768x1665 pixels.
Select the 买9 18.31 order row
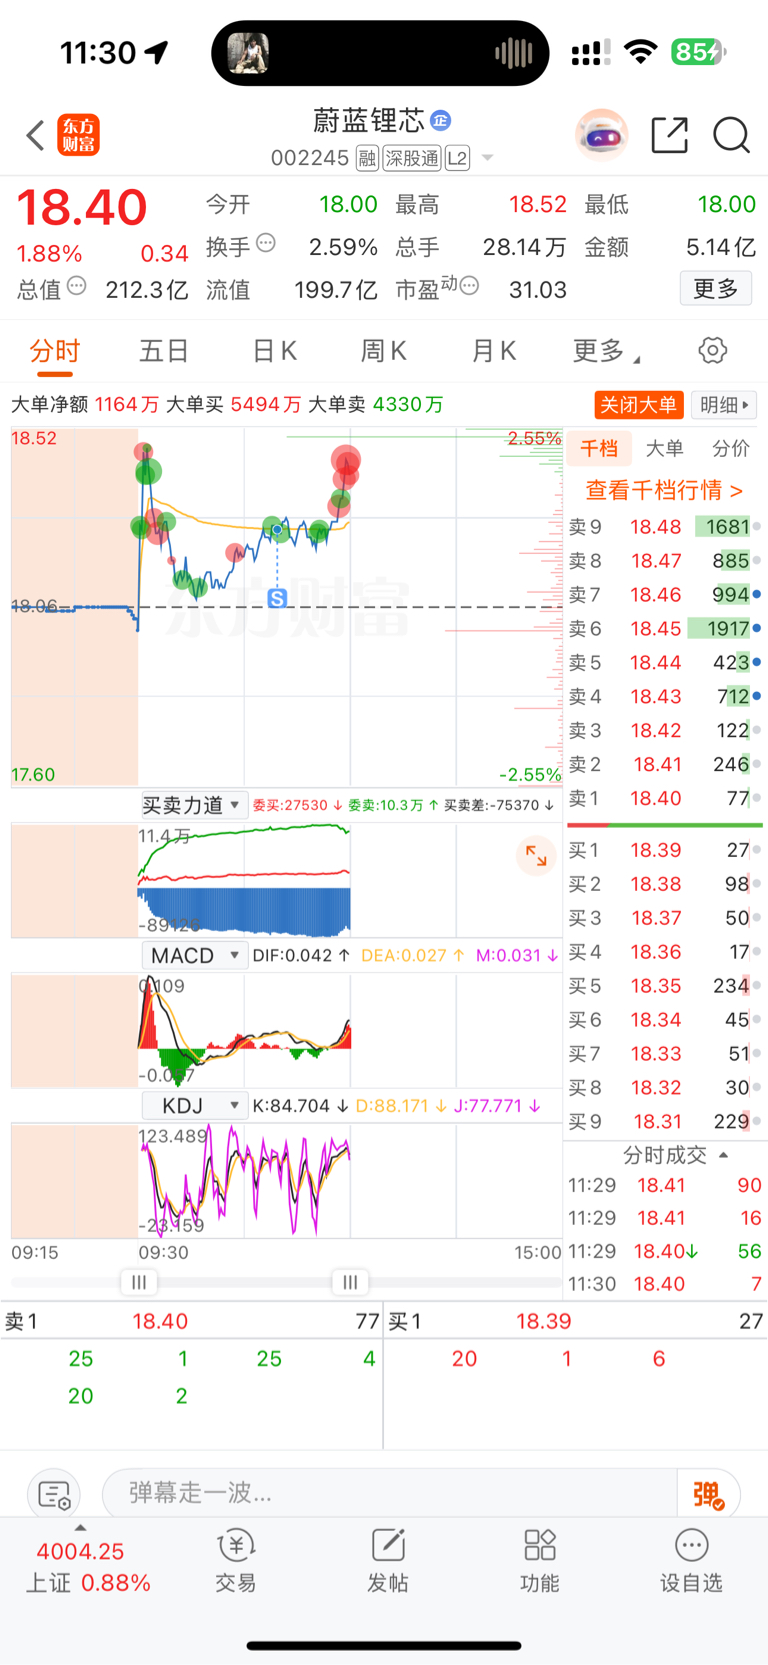(665, 1122)
